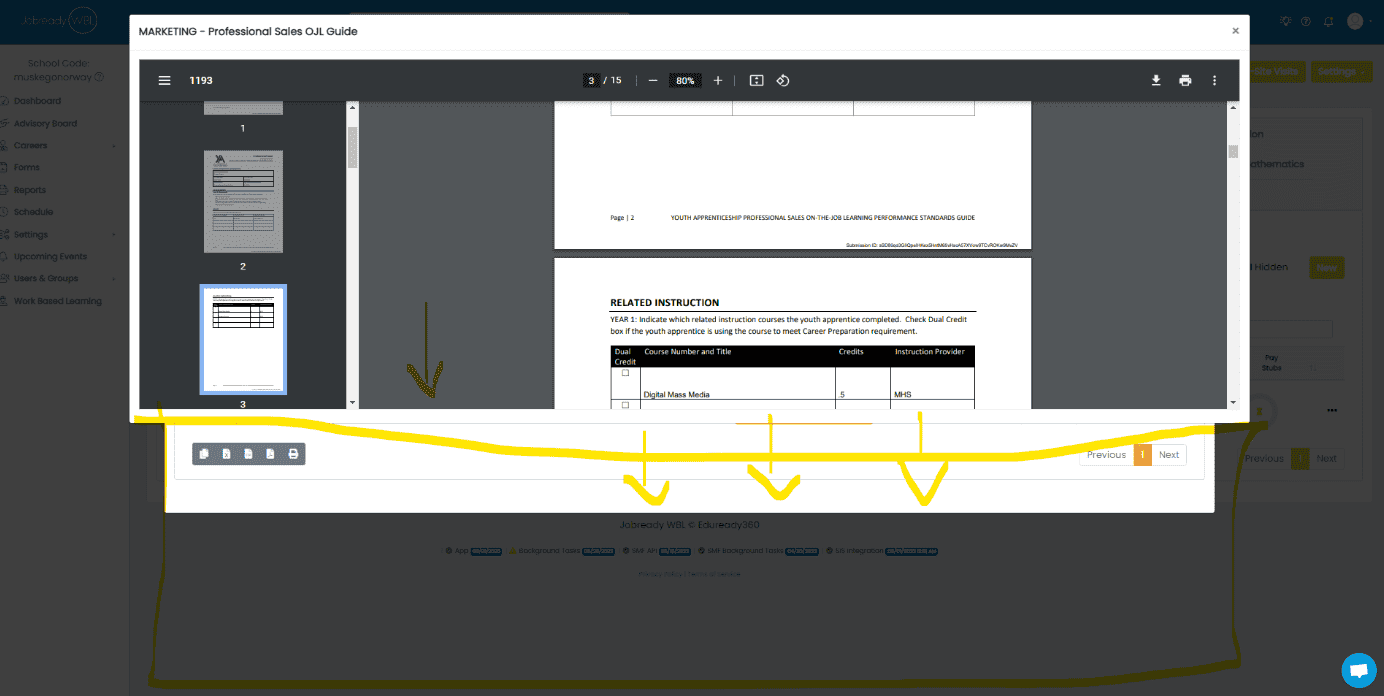Click the document scrollbar up arrow
The height and width of the screenshot is (696, 1384).
point(1233,107)
